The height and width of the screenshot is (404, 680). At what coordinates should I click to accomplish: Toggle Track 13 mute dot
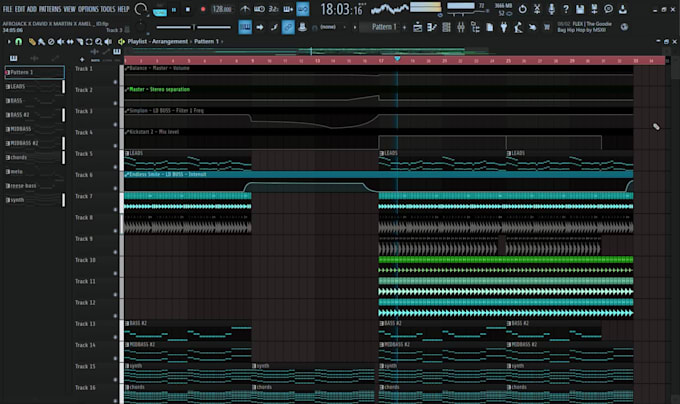[115, 337]
